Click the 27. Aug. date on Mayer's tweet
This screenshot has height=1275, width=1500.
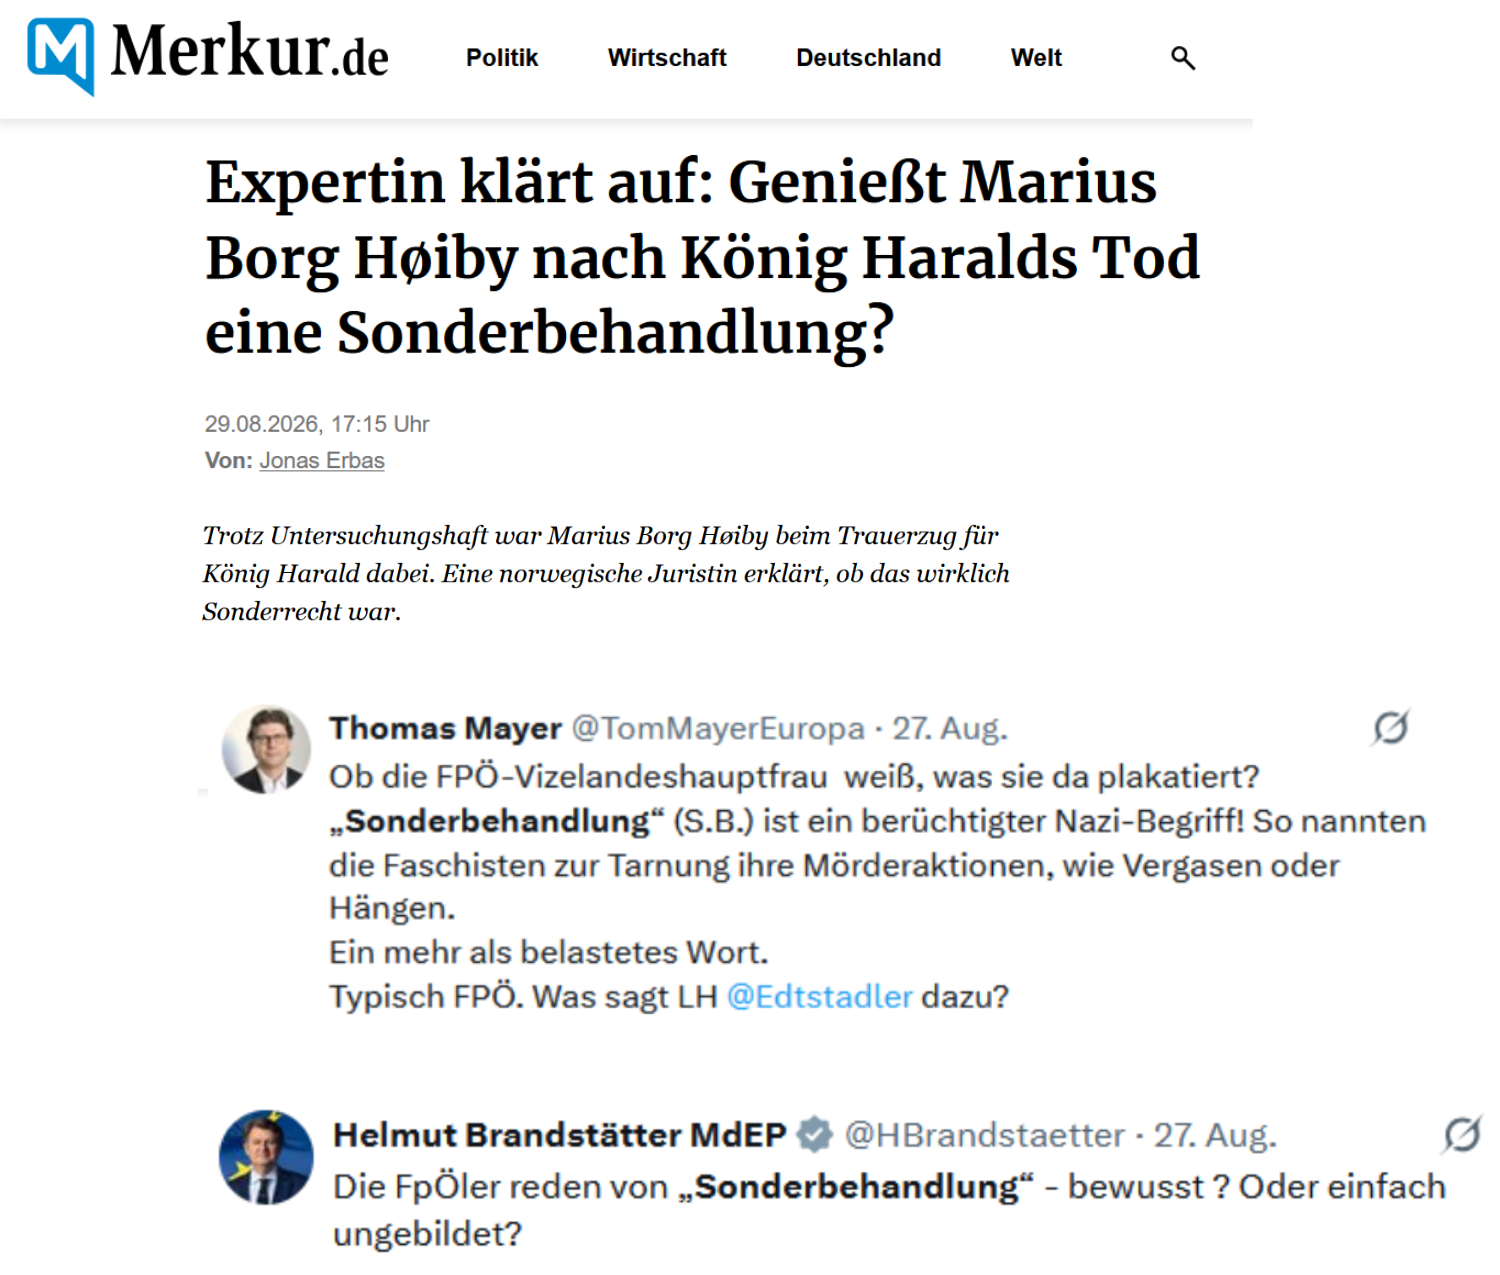tap(950, 728)
